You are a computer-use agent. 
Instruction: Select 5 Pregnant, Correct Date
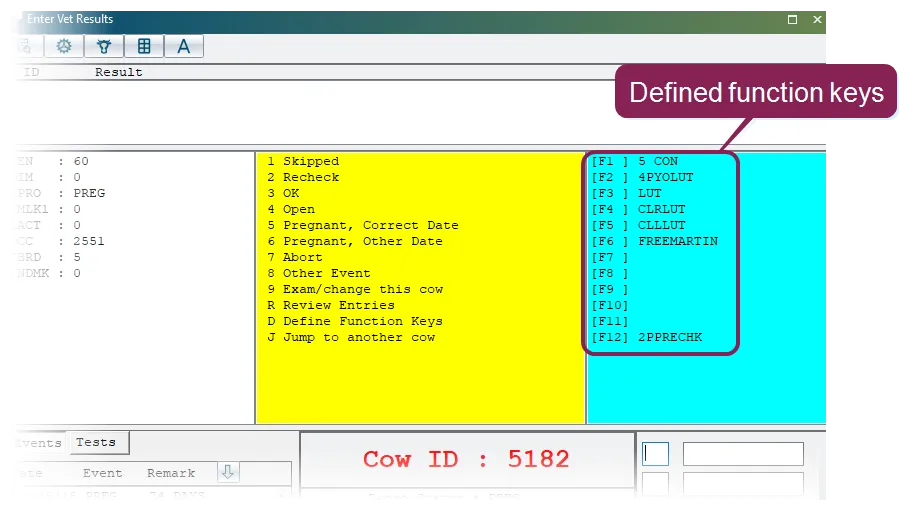[363, 225]
